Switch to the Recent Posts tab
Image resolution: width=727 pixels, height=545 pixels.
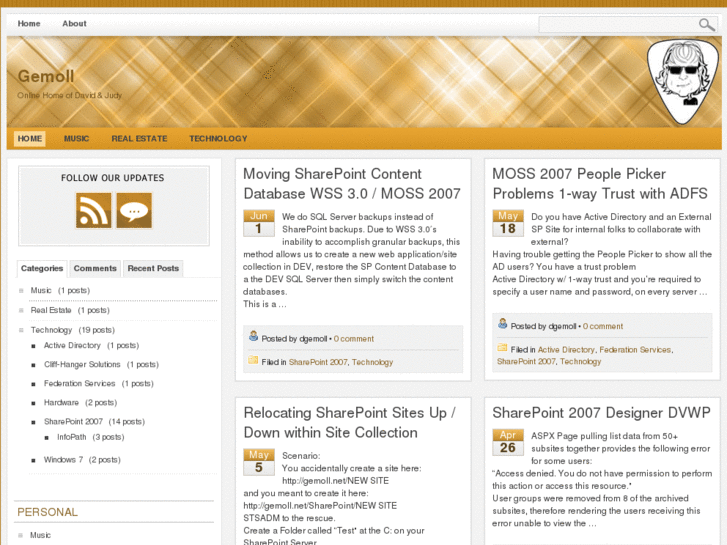click(x=153, y=269)
